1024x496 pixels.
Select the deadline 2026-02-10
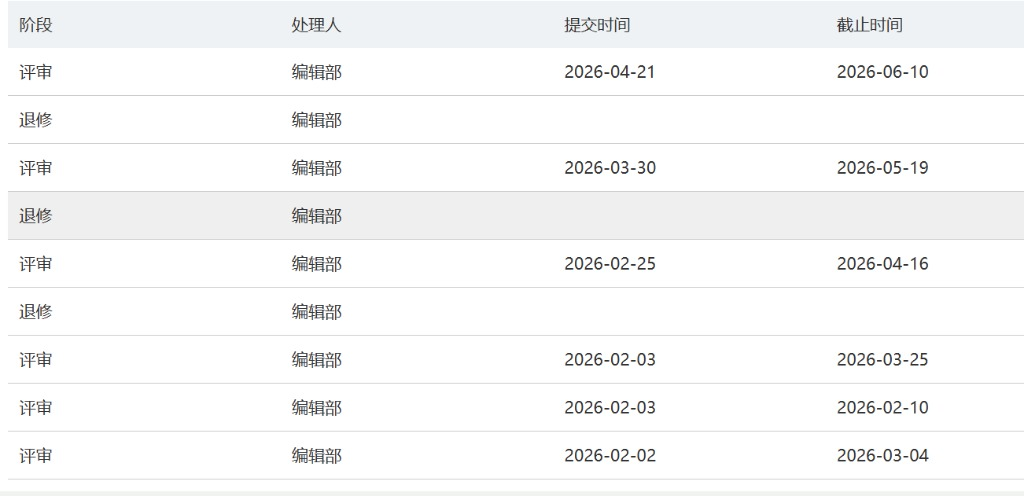click(x=882, y=408)
